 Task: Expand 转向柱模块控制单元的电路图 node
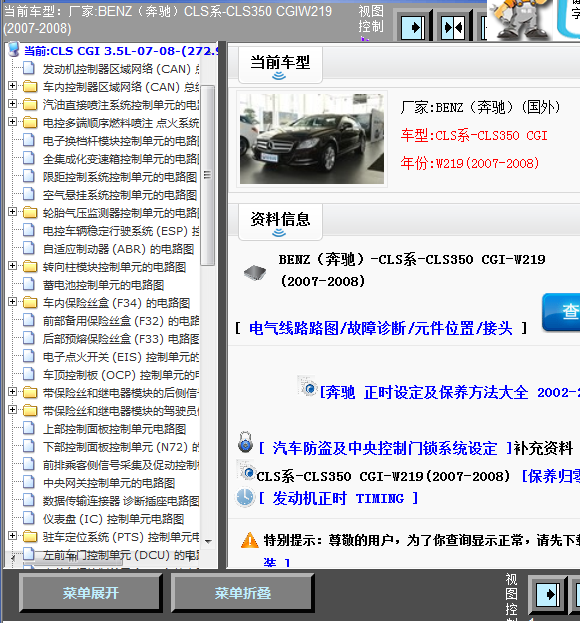(13, 265)
